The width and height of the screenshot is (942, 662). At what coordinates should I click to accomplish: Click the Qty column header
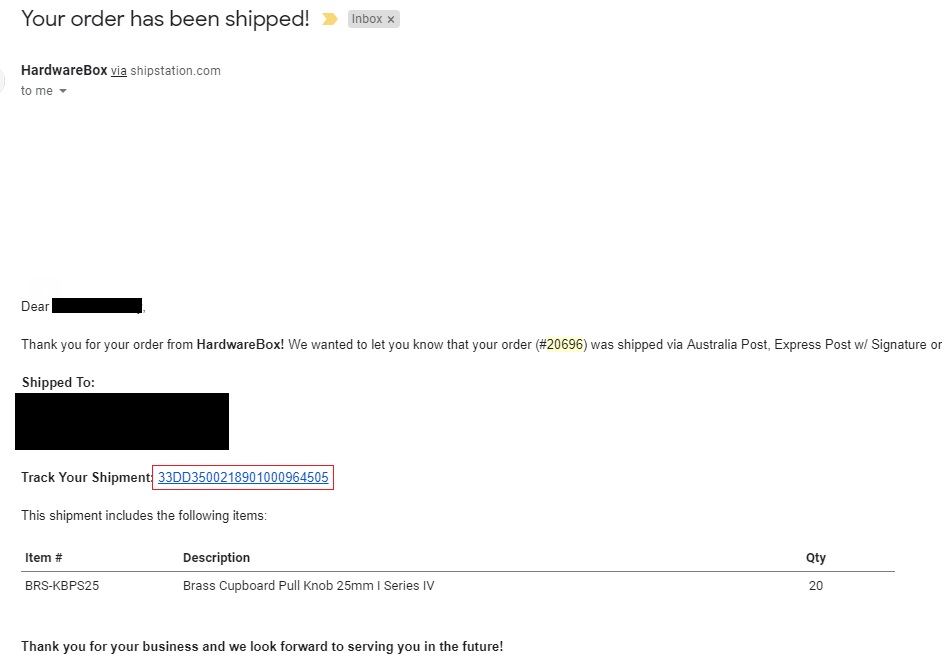(x=815, y=557)
